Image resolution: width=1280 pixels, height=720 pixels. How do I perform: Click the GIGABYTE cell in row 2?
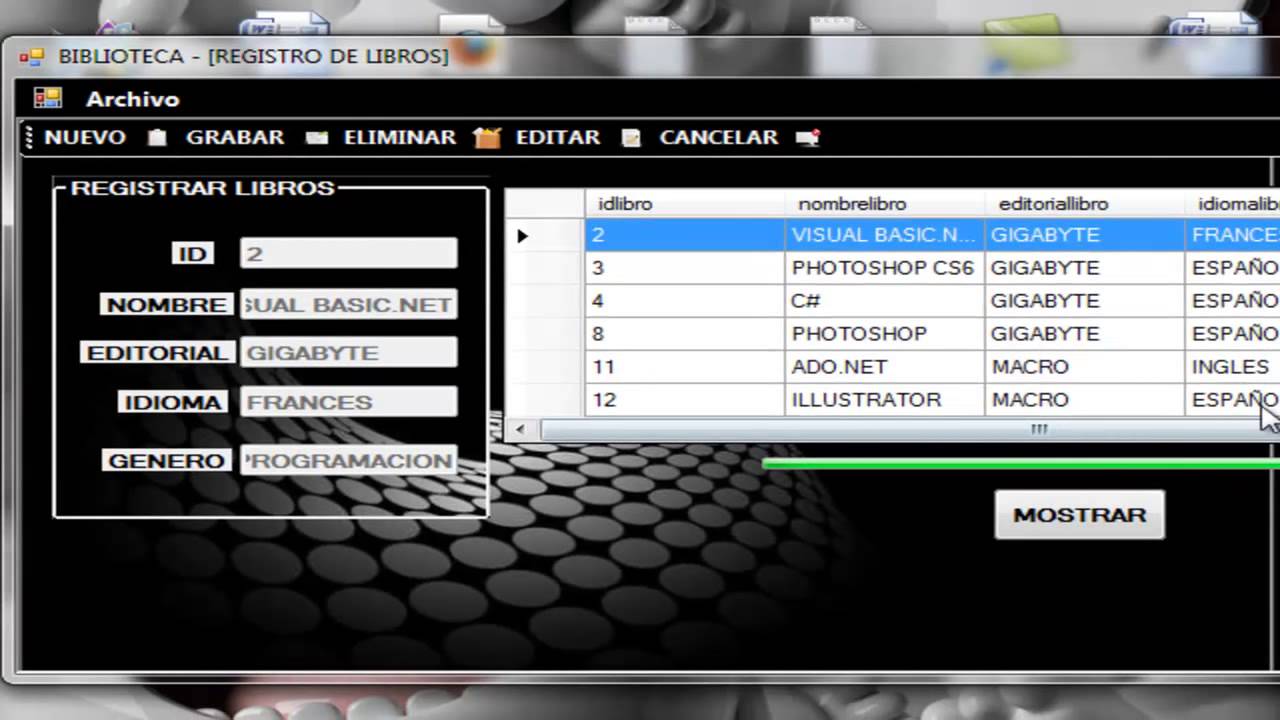tap(1085, 235)
